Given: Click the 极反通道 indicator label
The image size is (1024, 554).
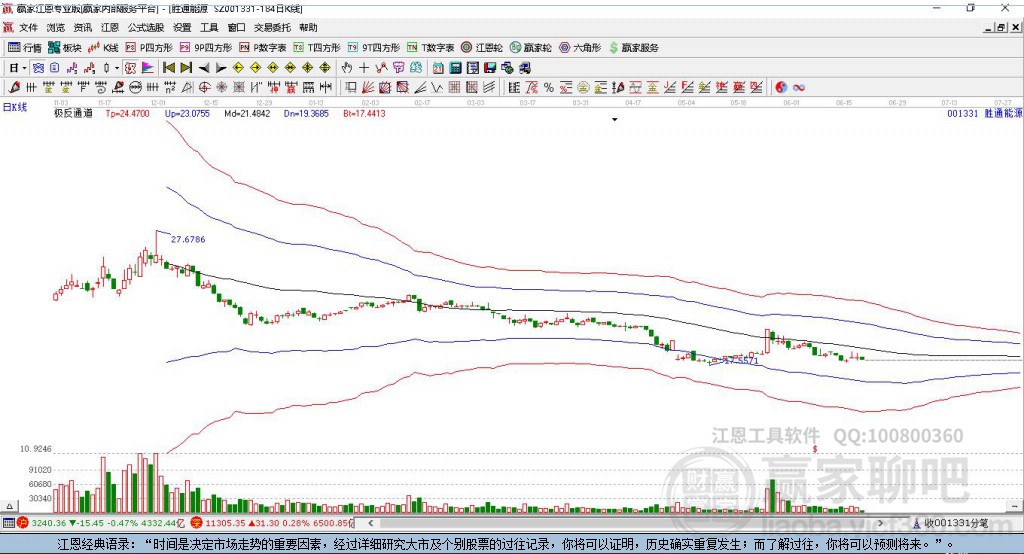Looking at the screenshot, I should coord(73,113).
